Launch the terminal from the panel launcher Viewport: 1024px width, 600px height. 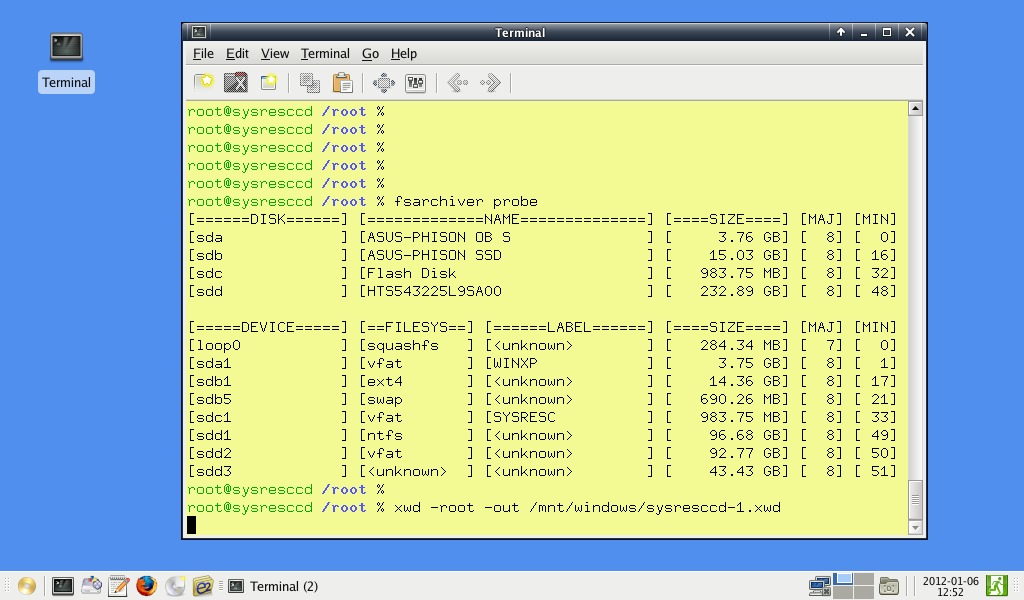63,586
